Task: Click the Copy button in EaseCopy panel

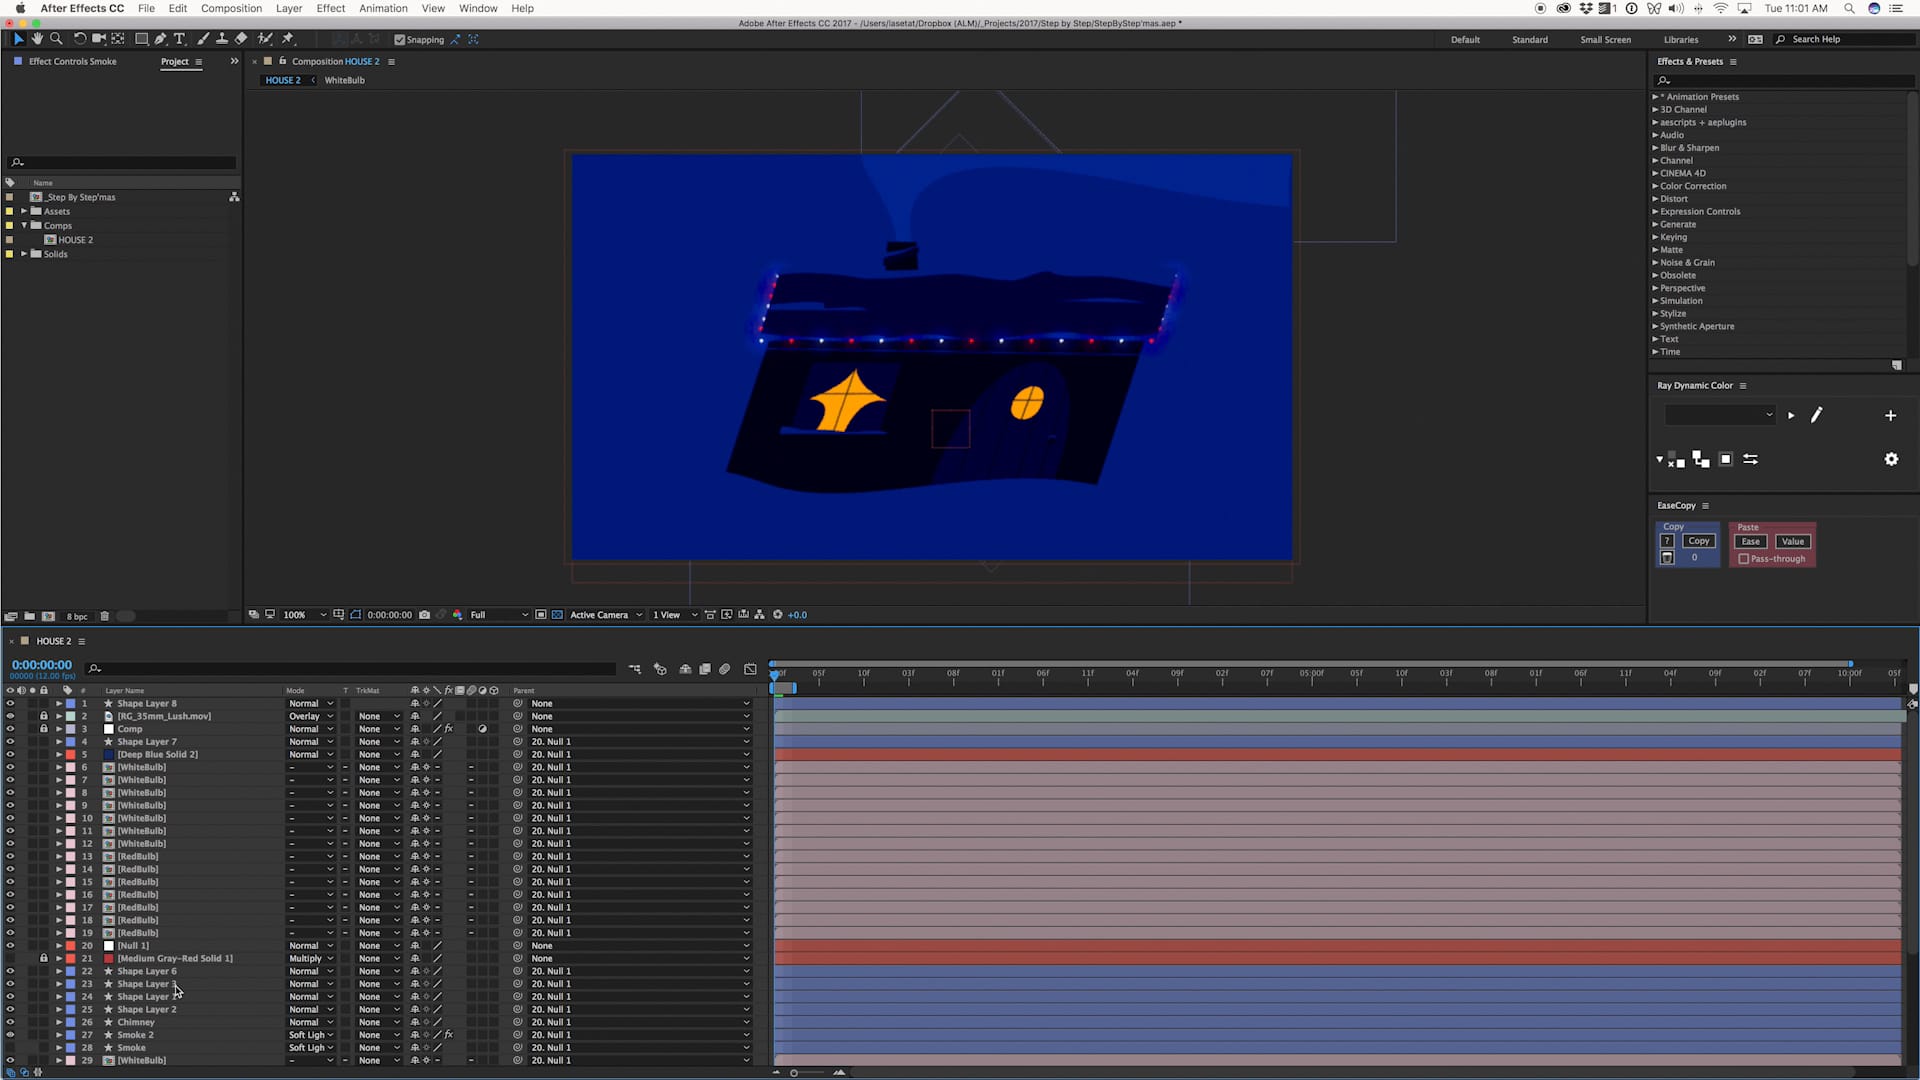Action: [x=1700, y=540]
